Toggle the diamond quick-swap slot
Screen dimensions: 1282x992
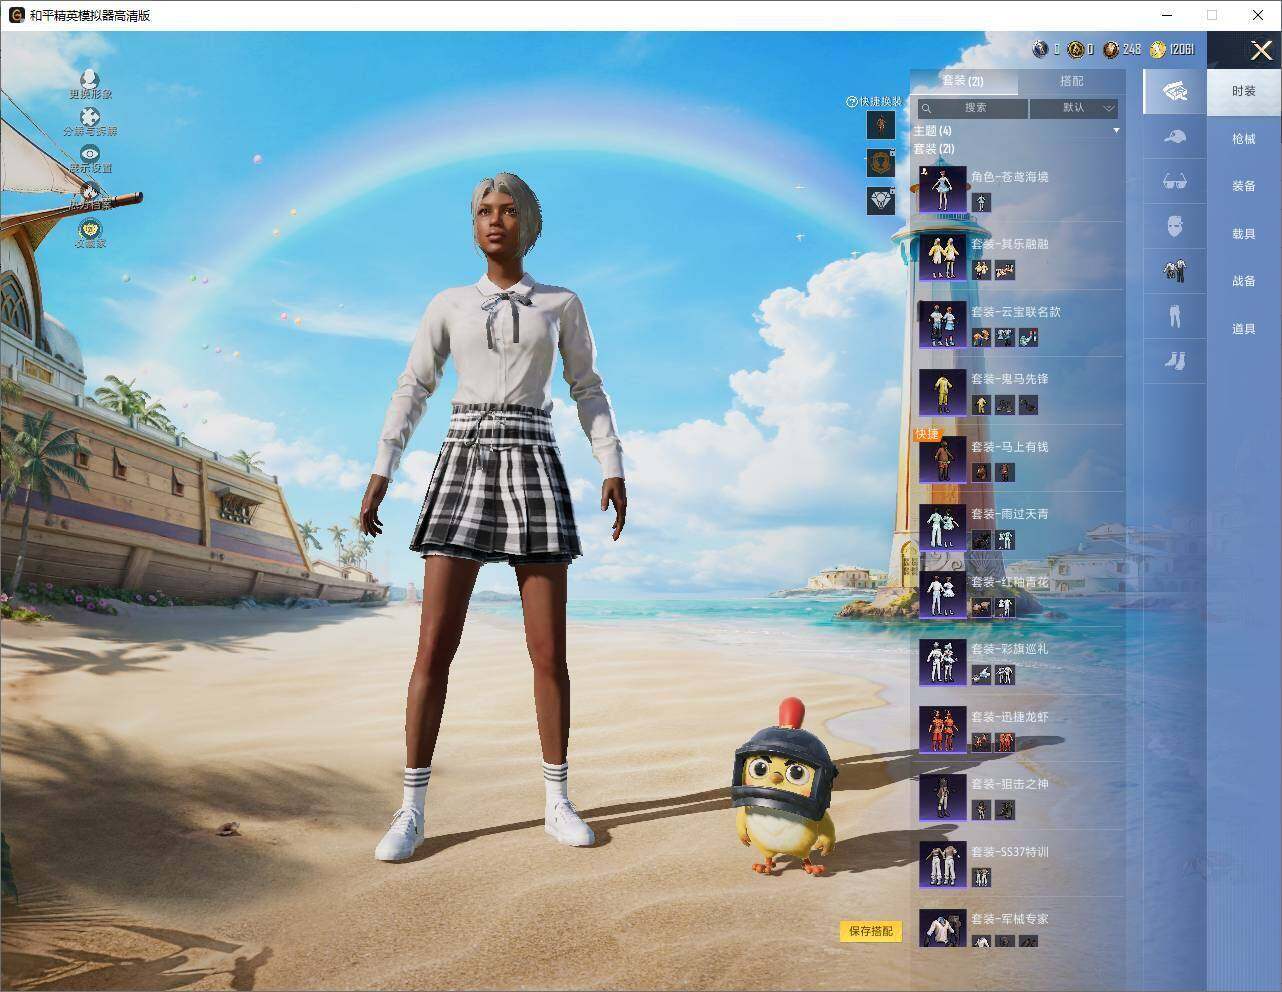(881, 201)
